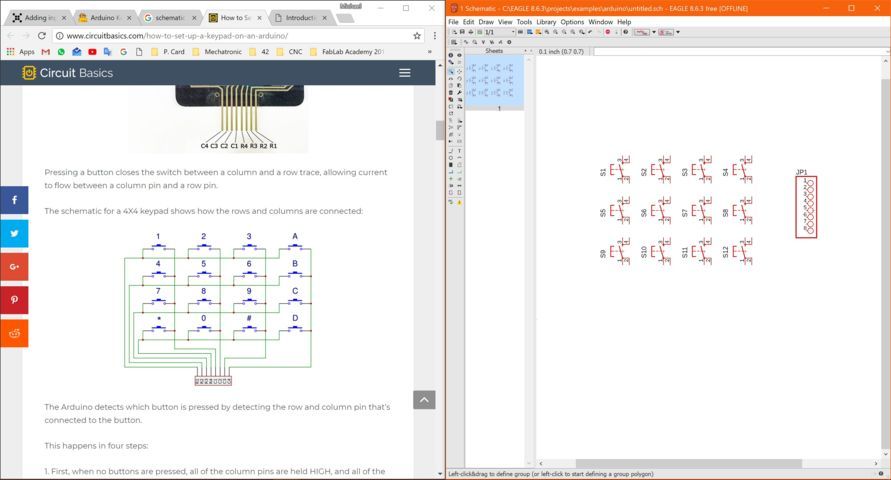
Task: Click the Chrome page vertical scrollbar thumb
Action: coord(440,130)
